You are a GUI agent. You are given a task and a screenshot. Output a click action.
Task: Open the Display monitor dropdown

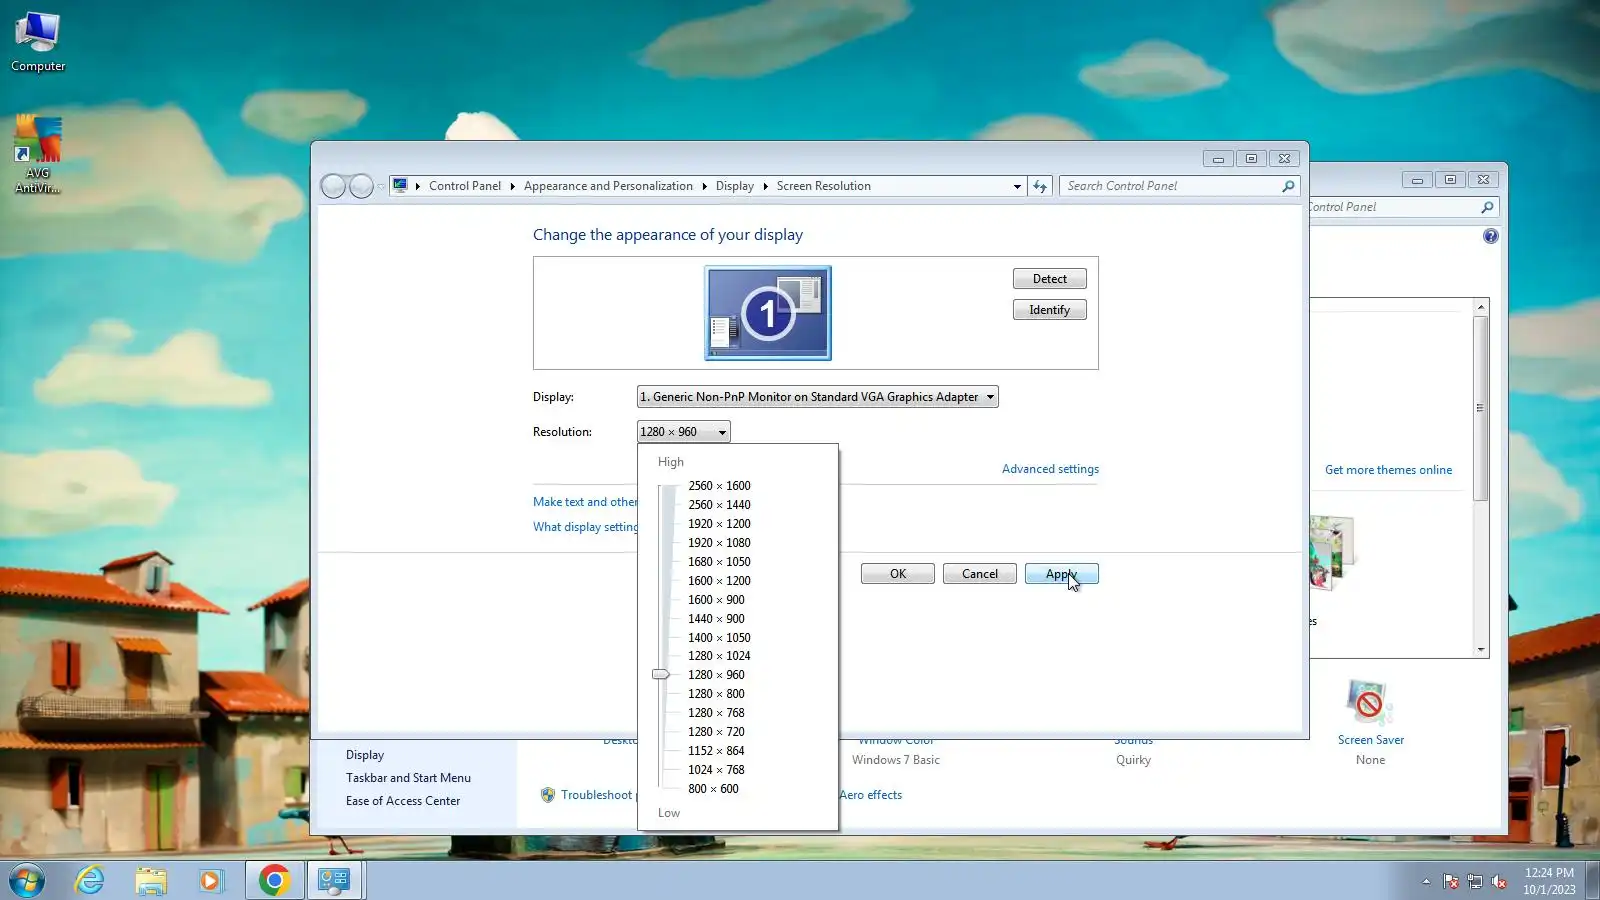point(818,397)
